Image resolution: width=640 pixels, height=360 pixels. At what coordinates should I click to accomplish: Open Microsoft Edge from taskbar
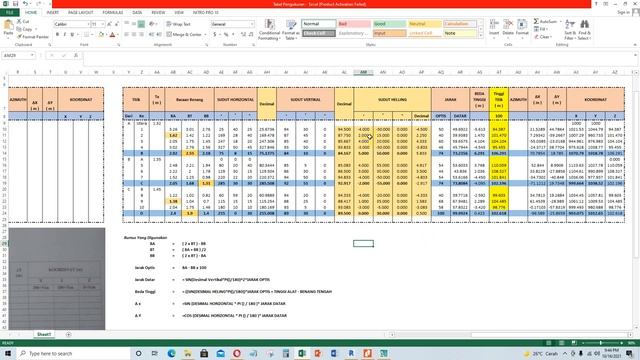click(x=171, y=353)
